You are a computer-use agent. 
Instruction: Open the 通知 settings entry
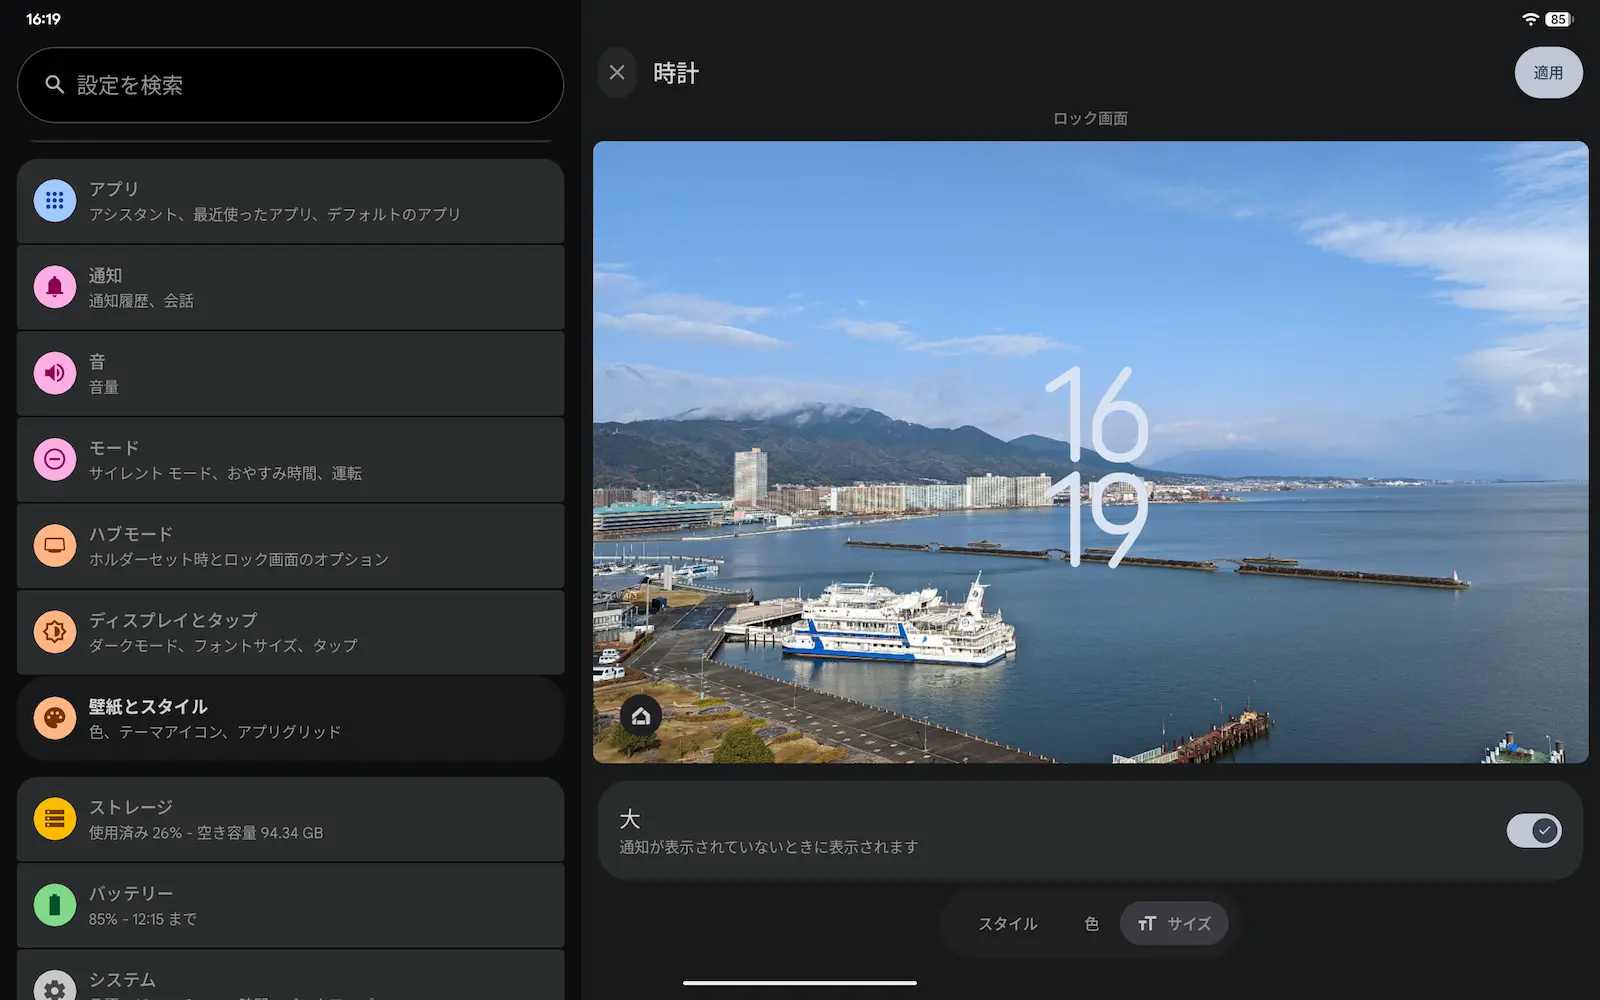coord(290,287)
